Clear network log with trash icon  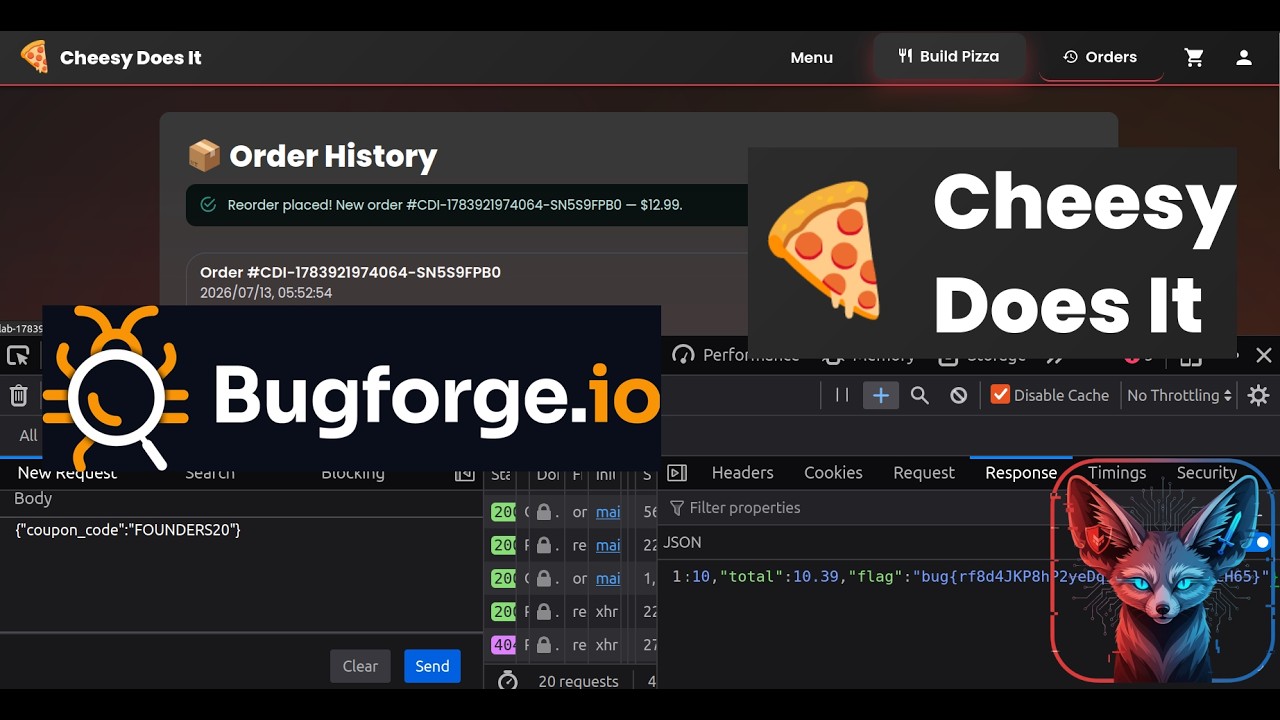[18, 395]
